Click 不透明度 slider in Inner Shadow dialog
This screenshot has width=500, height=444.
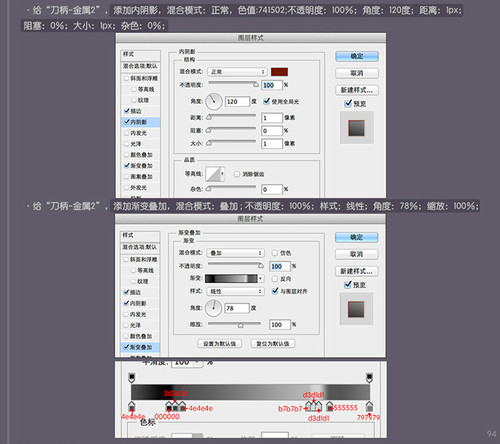click(x=233, y=84)
